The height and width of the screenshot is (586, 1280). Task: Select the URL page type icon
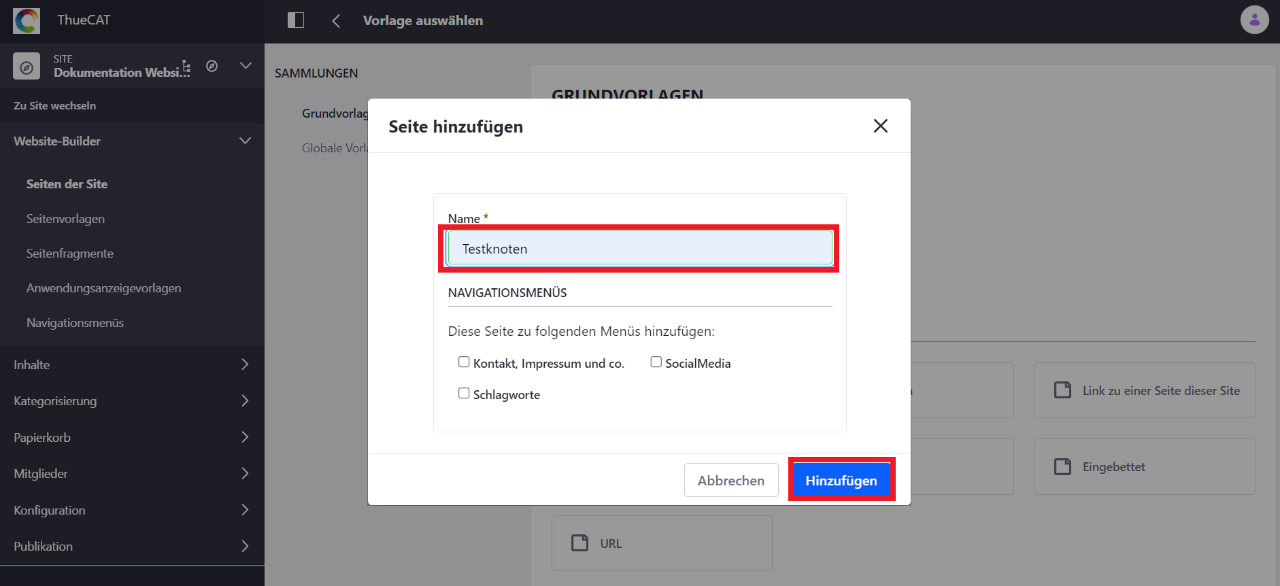(x=579, y=543)
